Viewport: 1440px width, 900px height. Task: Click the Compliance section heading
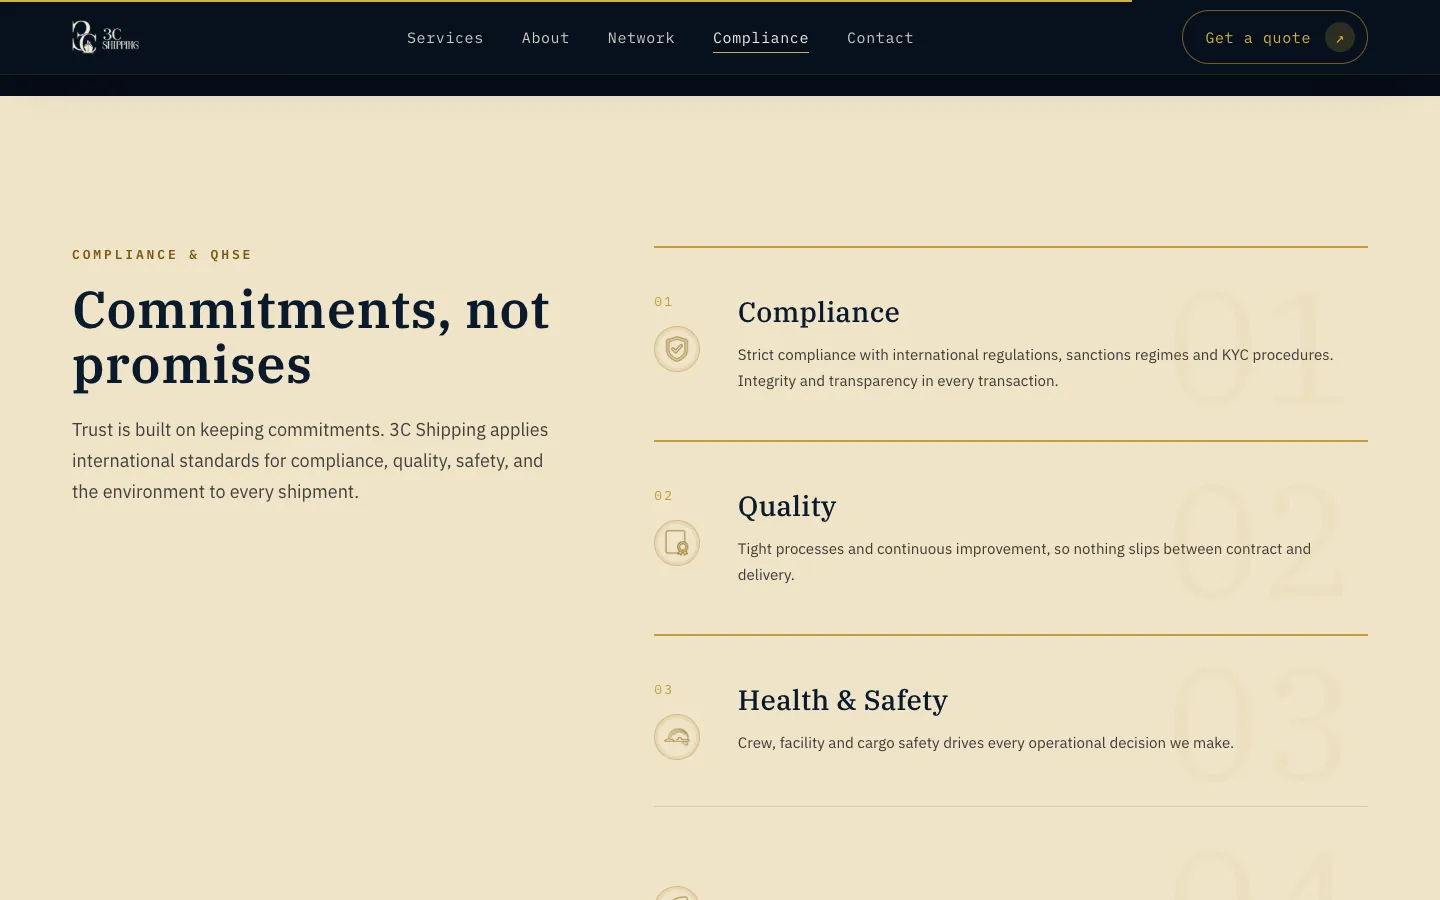(x=819, y=312)
